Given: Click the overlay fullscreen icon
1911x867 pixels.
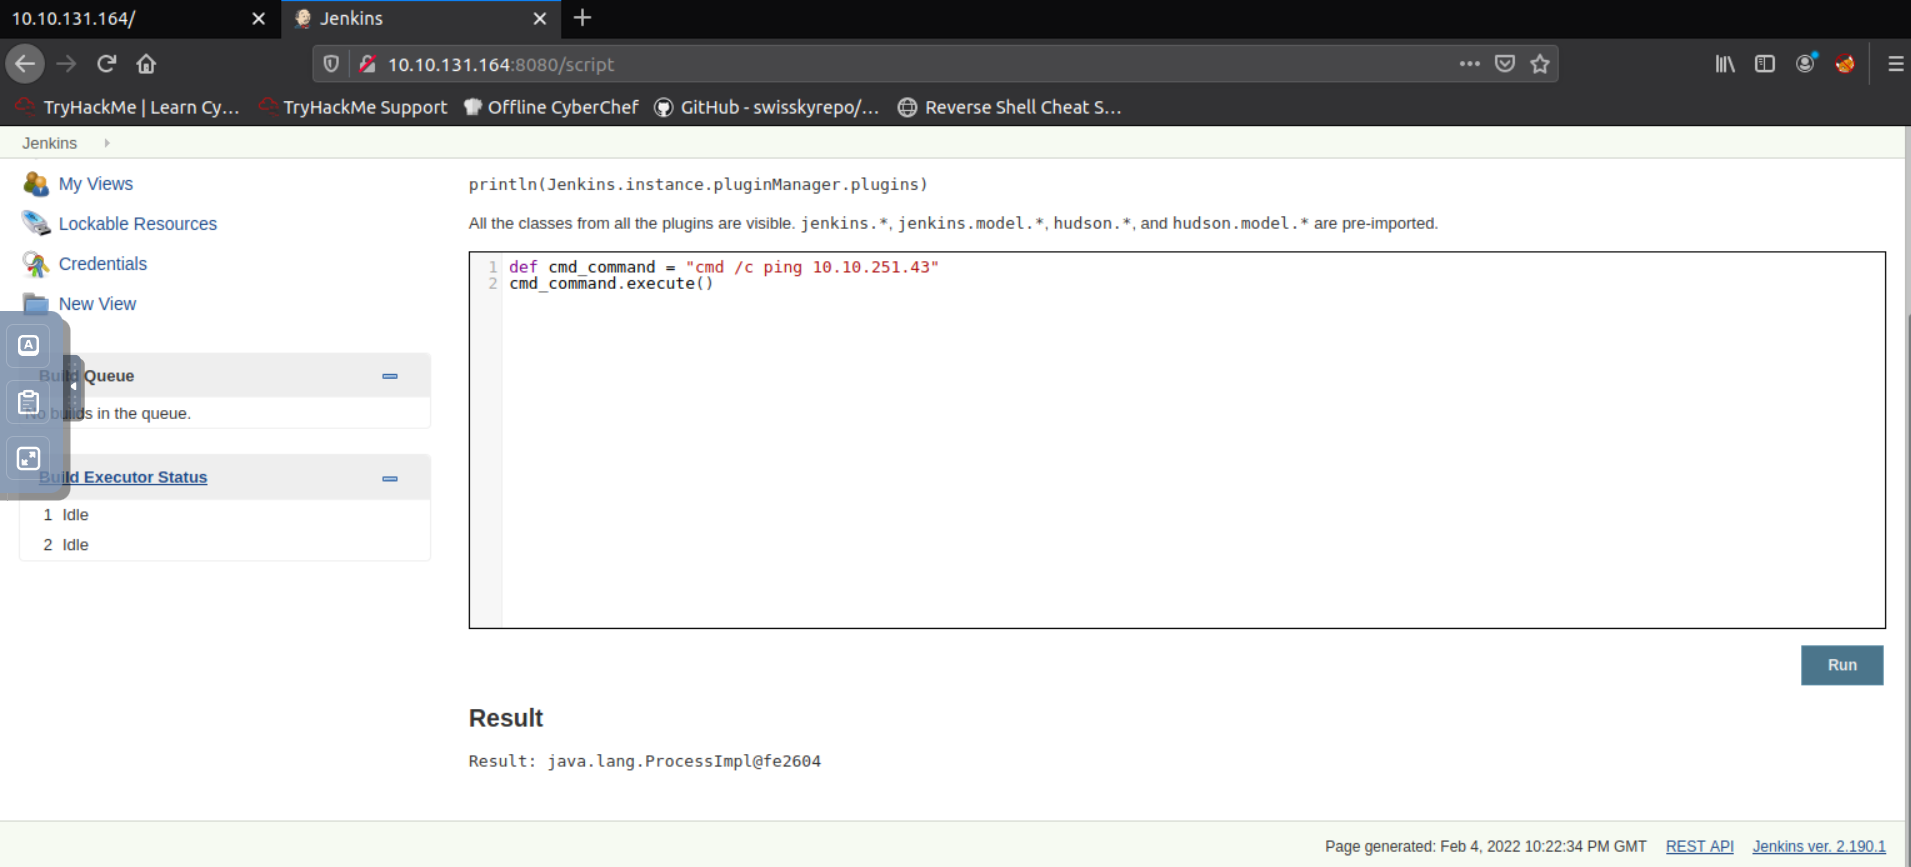Looking at the screenshot, I should point(29,459).
